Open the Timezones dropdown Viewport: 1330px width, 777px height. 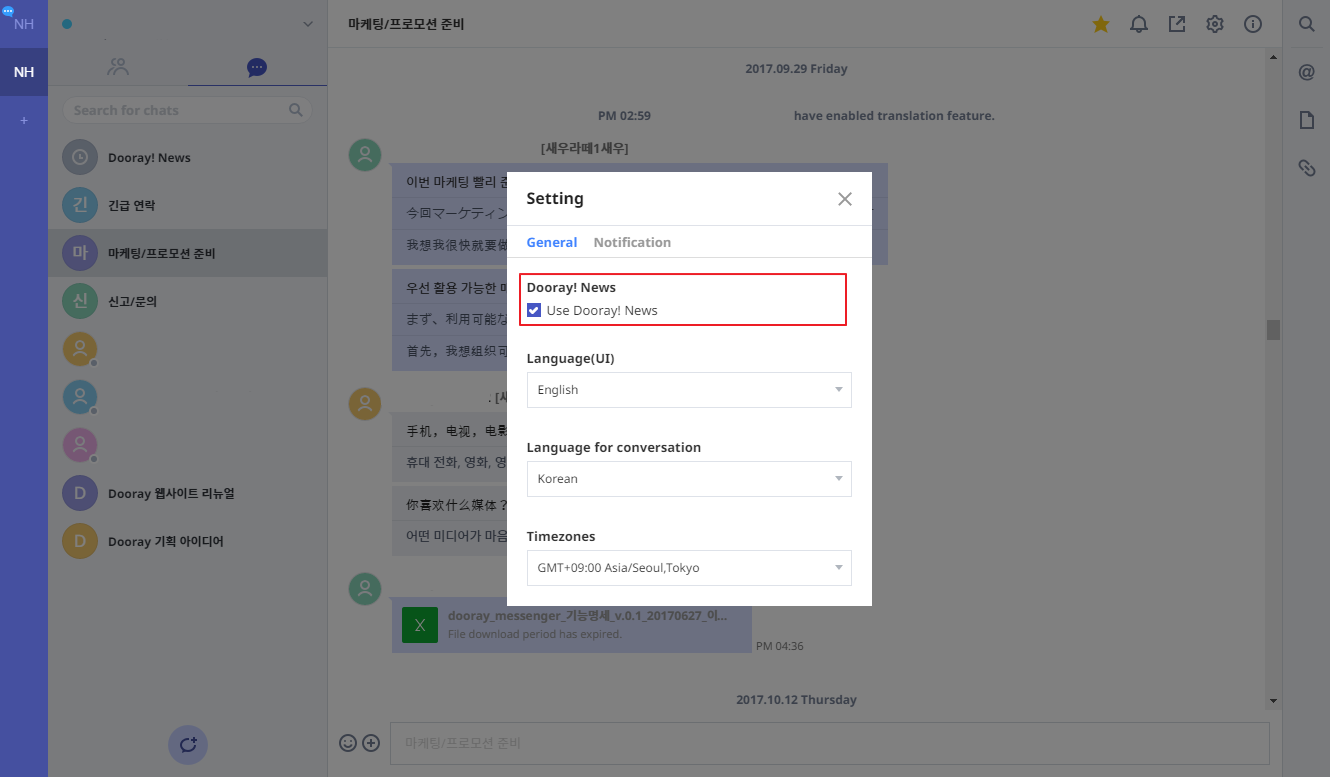(689, 568)
